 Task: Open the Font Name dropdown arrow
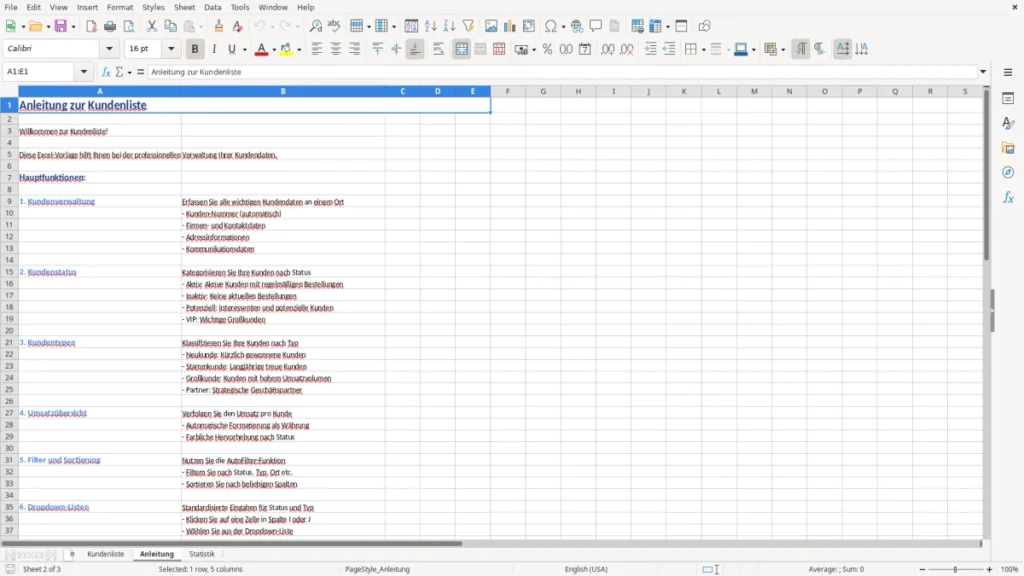pyautogui.click(x=109, y=48)
